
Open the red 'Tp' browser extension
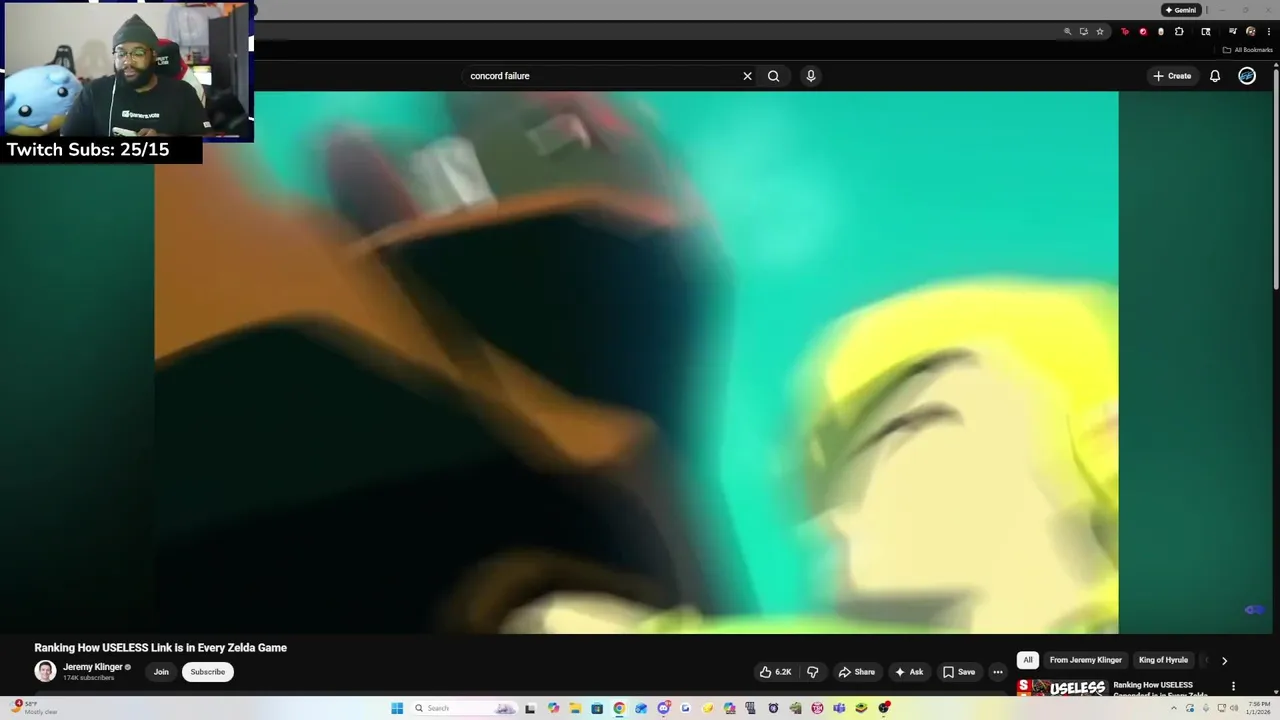tap(1125, 32)
